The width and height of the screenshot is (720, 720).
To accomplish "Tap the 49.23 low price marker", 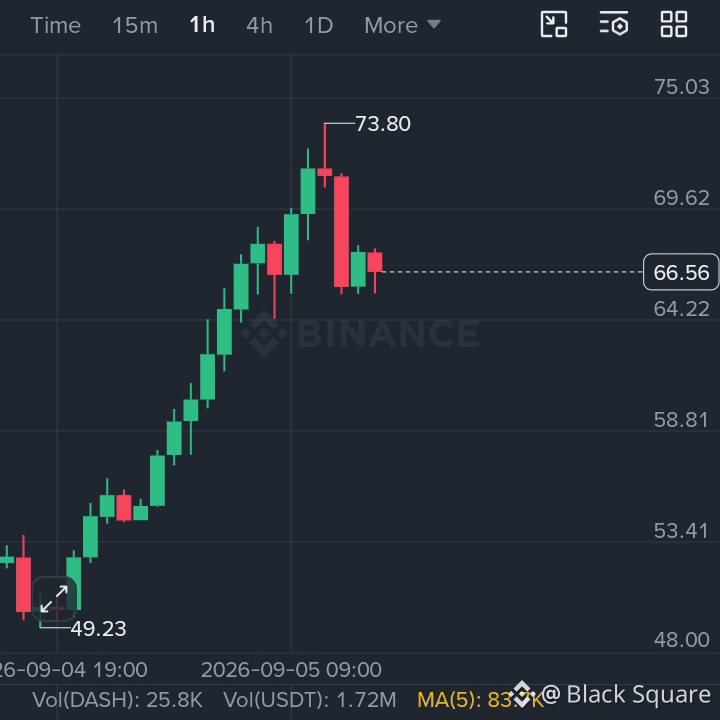I will point(98,629).
